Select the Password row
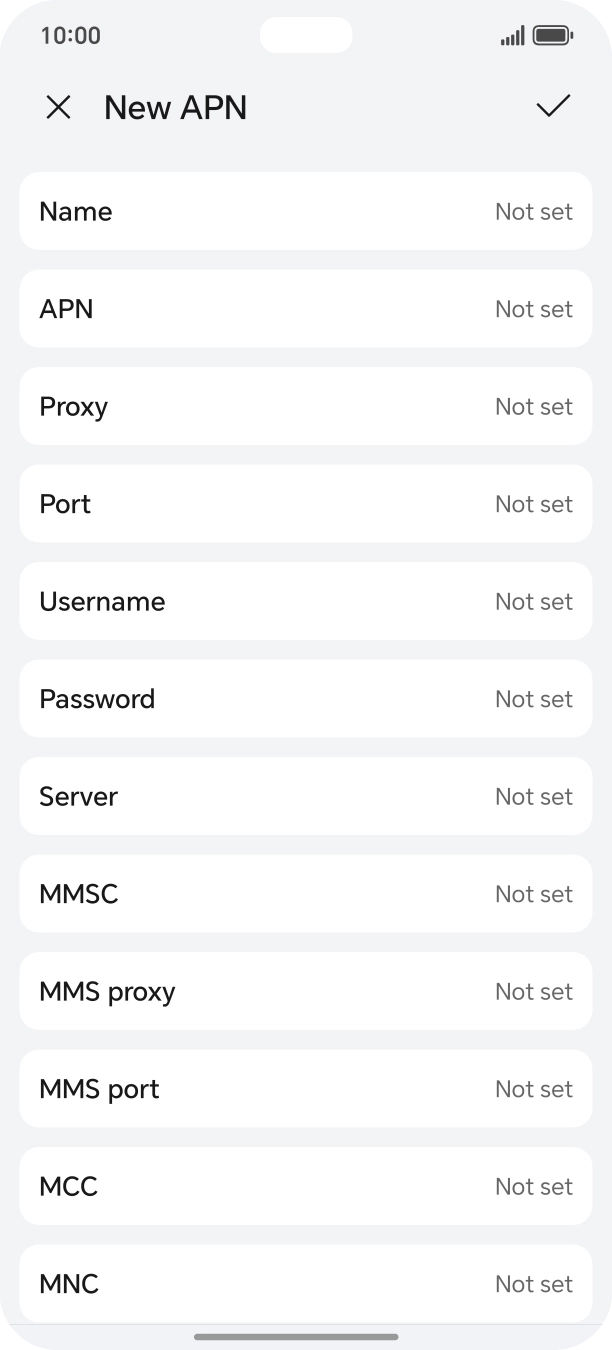Viewport: 612px width, 1350px height. coord(306,699)
